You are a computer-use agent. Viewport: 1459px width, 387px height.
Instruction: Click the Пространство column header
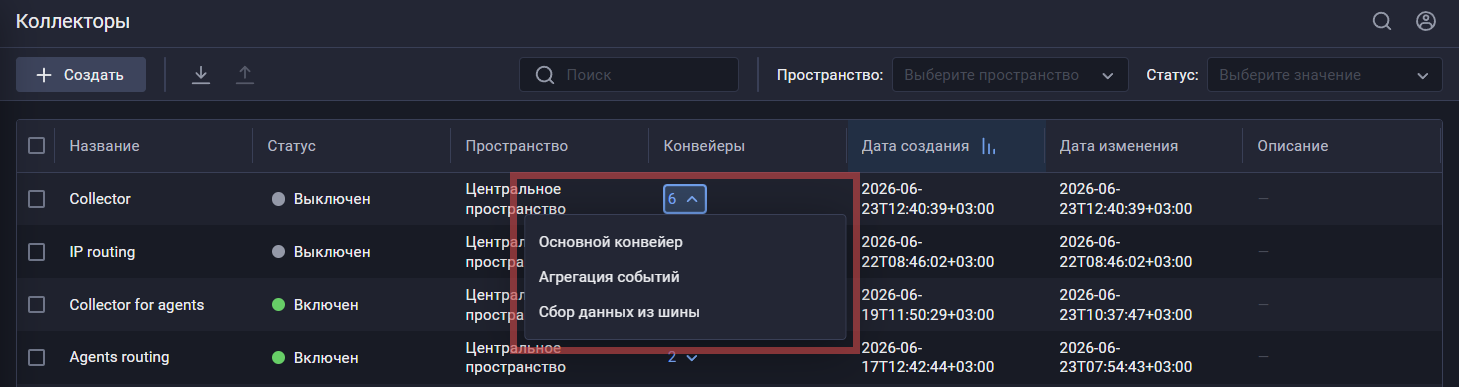click(x=516, y=146)
